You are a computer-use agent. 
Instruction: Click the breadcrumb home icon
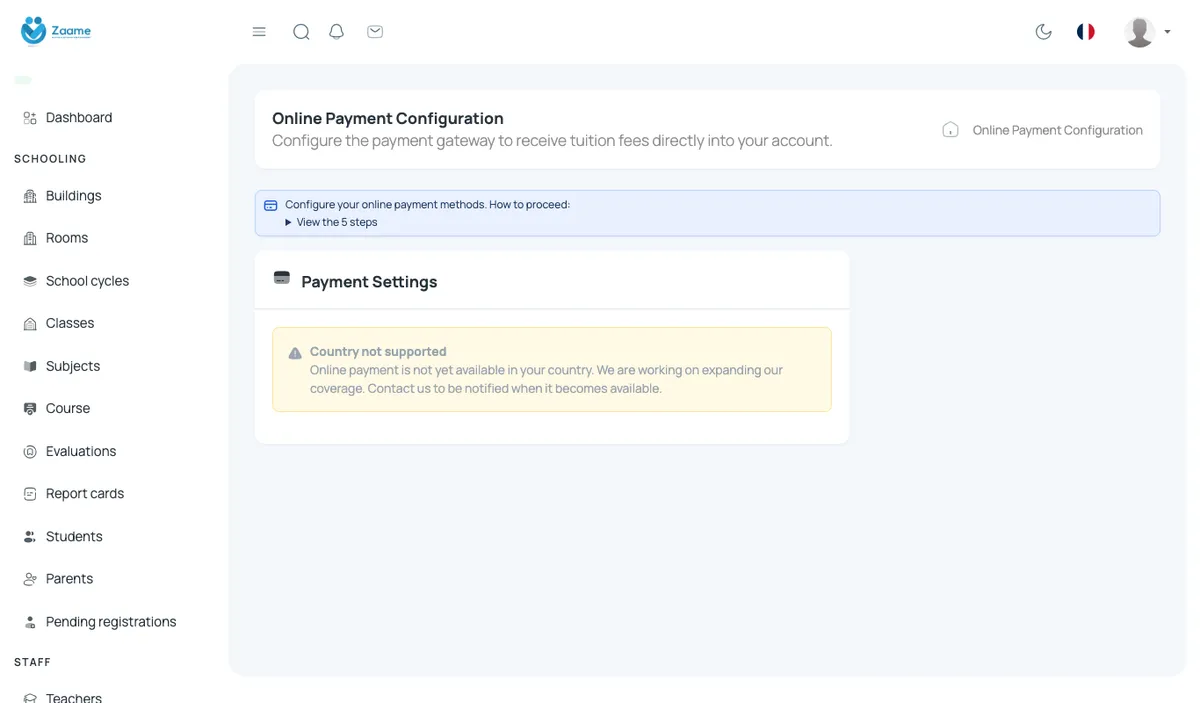951,130
